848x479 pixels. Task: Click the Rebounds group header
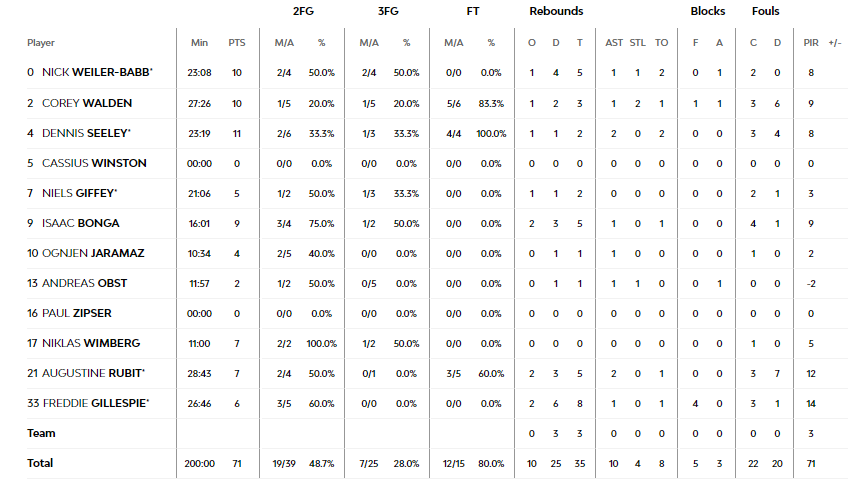(556, 11)
